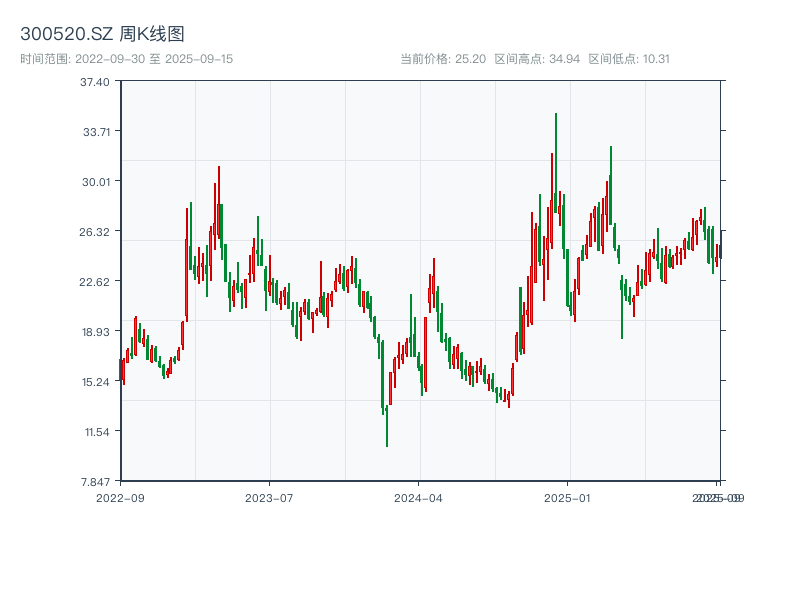Click the 2025-01 x-axis label
Screen dimensions: 800x600
[x=567, y=498]
